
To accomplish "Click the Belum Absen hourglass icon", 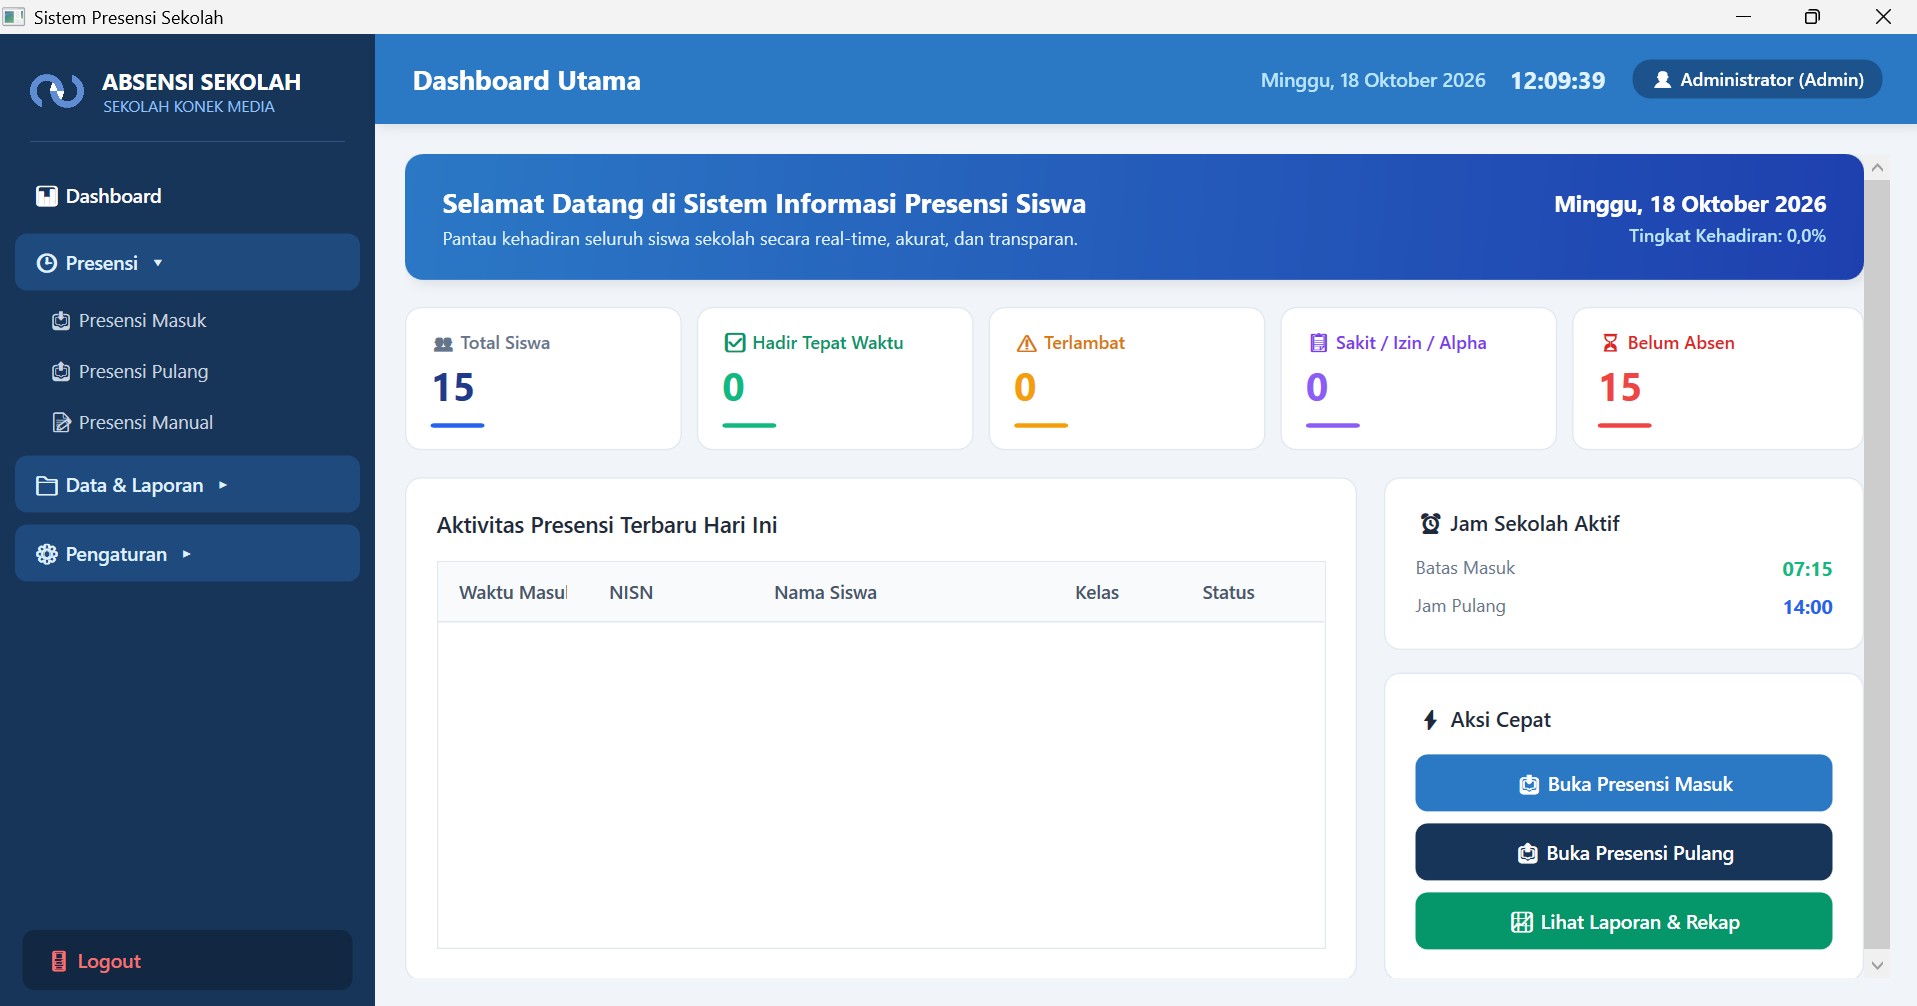I will coord(1610,343).
